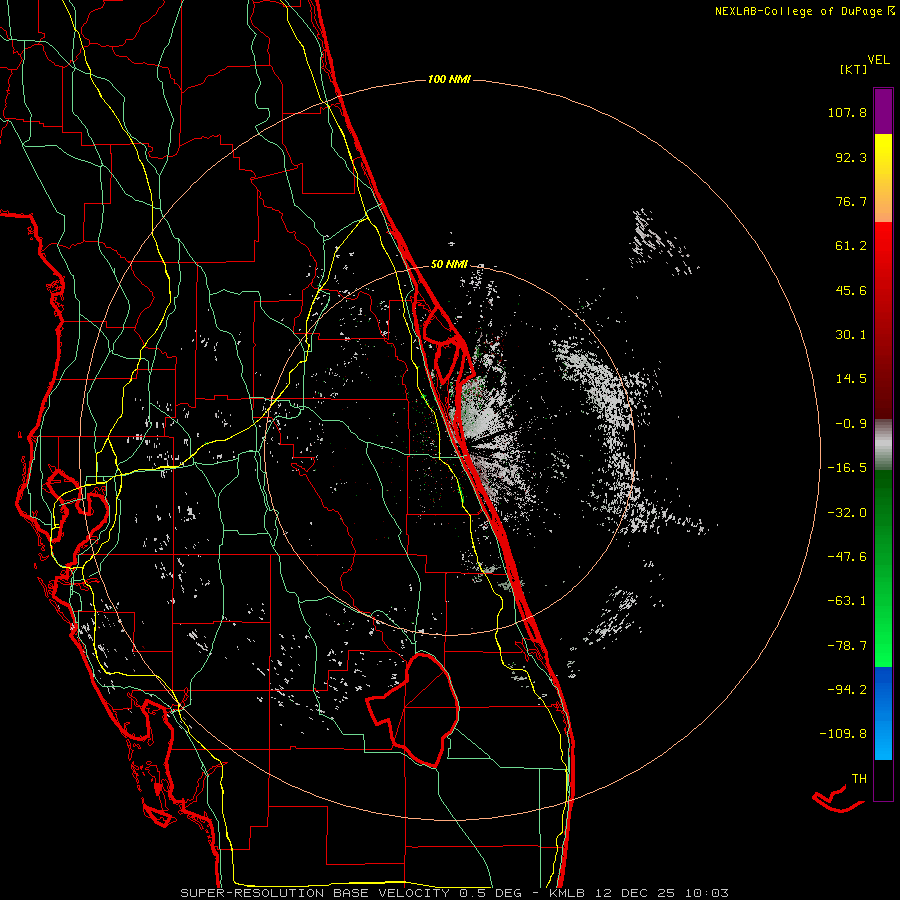
Task: Pick the red segment of color bar
Action: (x=883, y=320)
